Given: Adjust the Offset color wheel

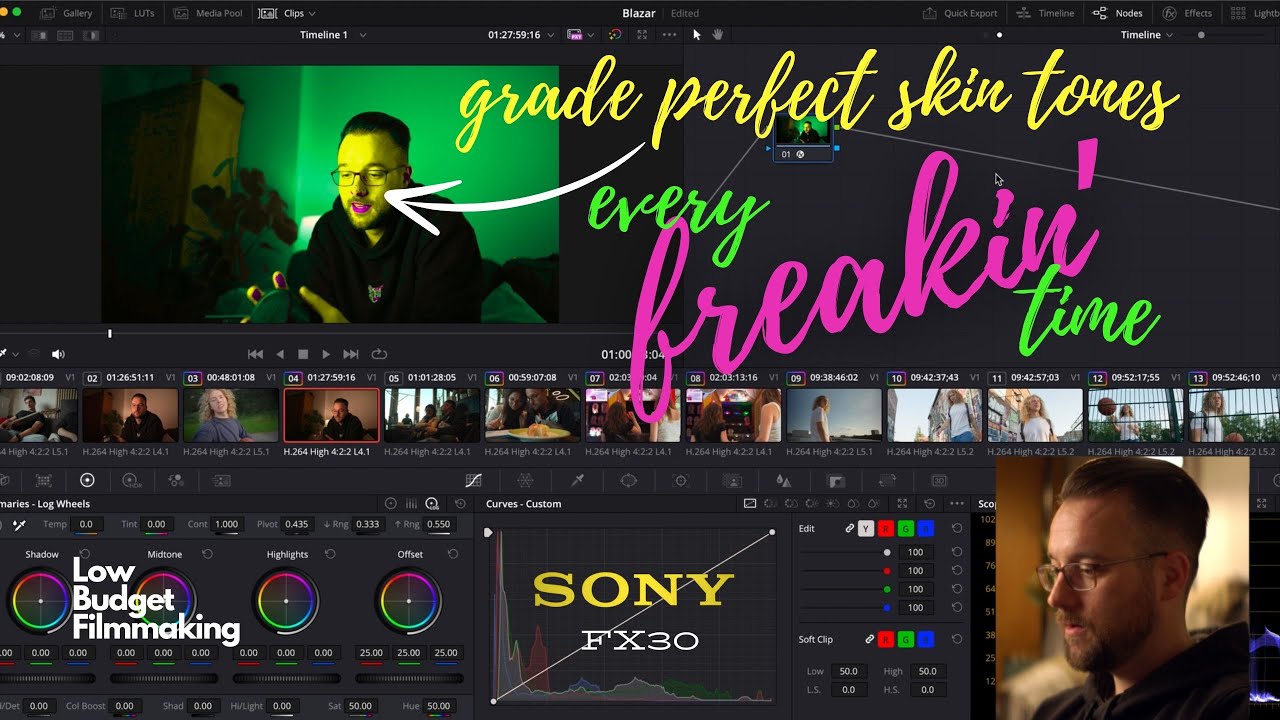Looking at the screenshot, I should 410,600.
